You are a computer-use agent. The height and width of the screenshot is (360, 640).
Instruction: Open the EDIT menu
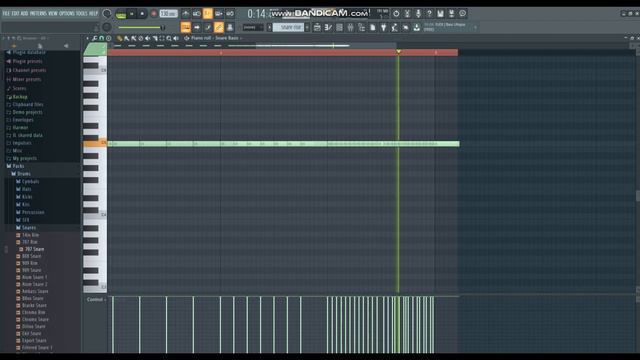coord(15,13)
